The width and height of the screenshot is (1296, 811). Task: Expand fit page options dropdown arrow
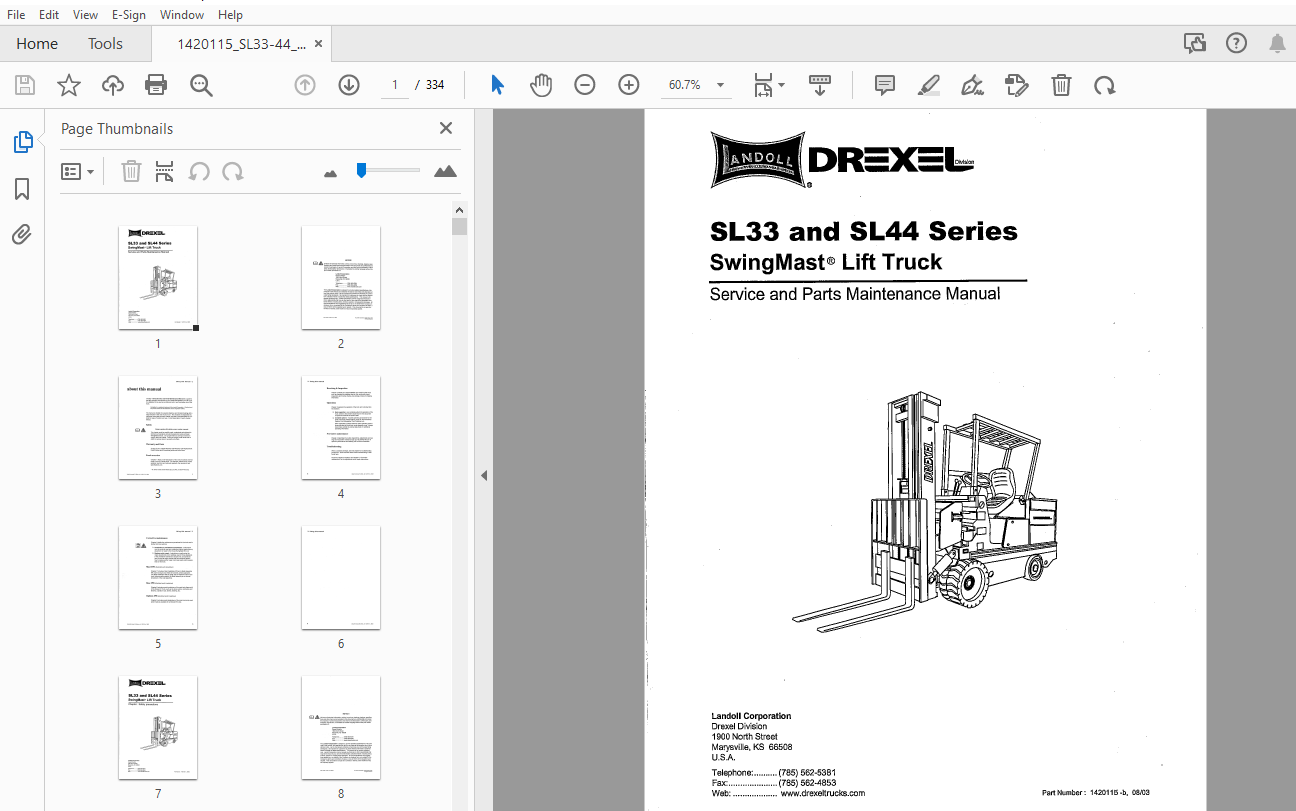pos(782,85)
